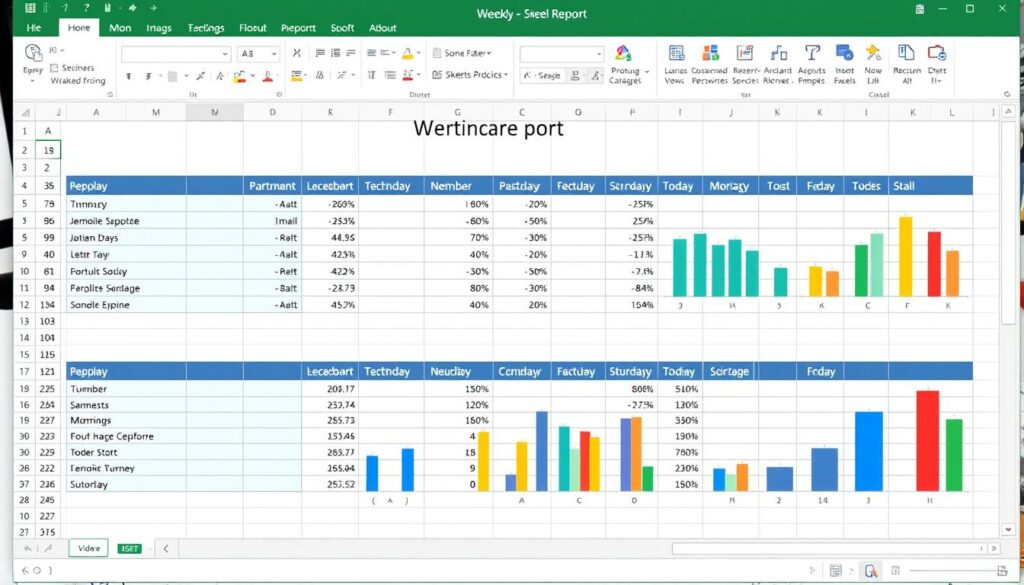1024x585 pixels.
Task: Switch to the Mon ribbon tab
Action: 120,28
